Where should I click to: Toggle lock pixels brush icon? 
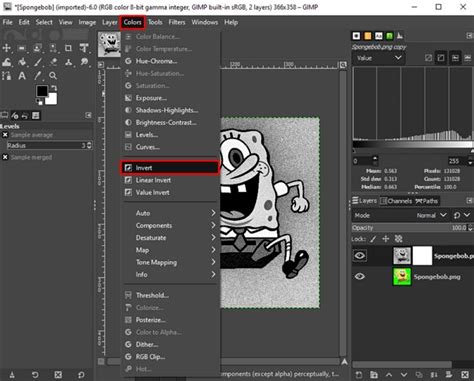tap(373, 239)
